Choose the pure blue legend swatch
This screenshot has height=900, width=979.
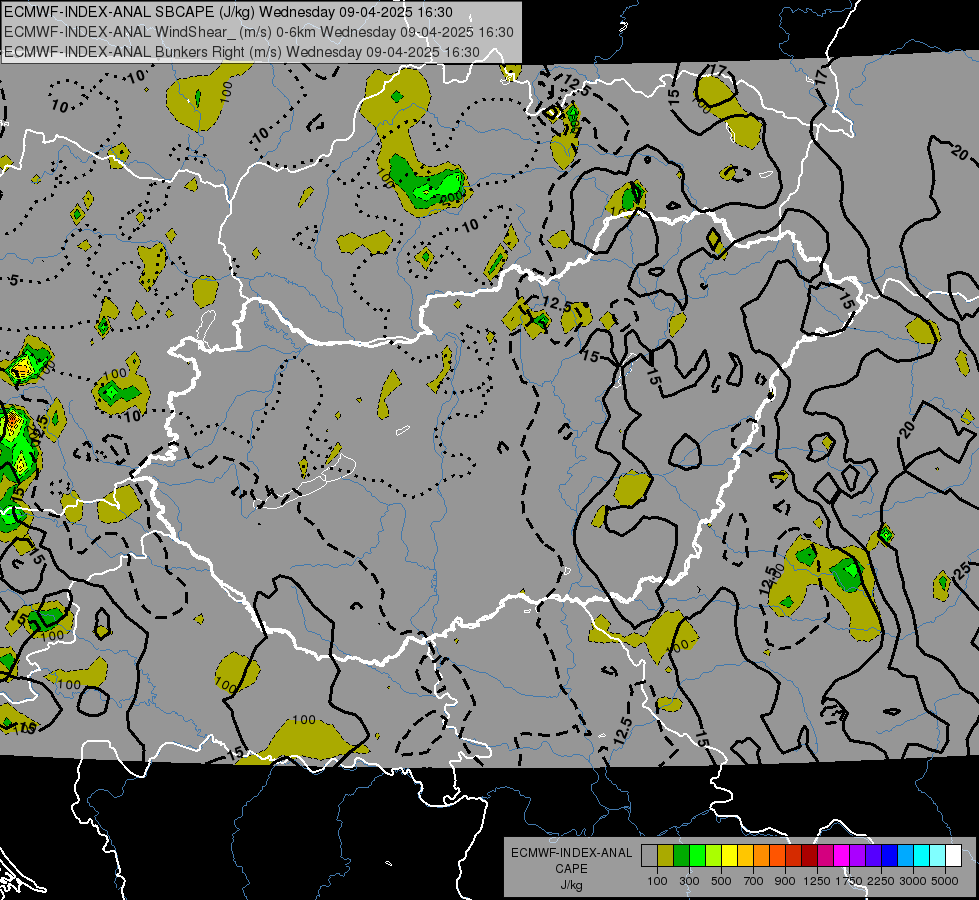[x=890, y=856]
